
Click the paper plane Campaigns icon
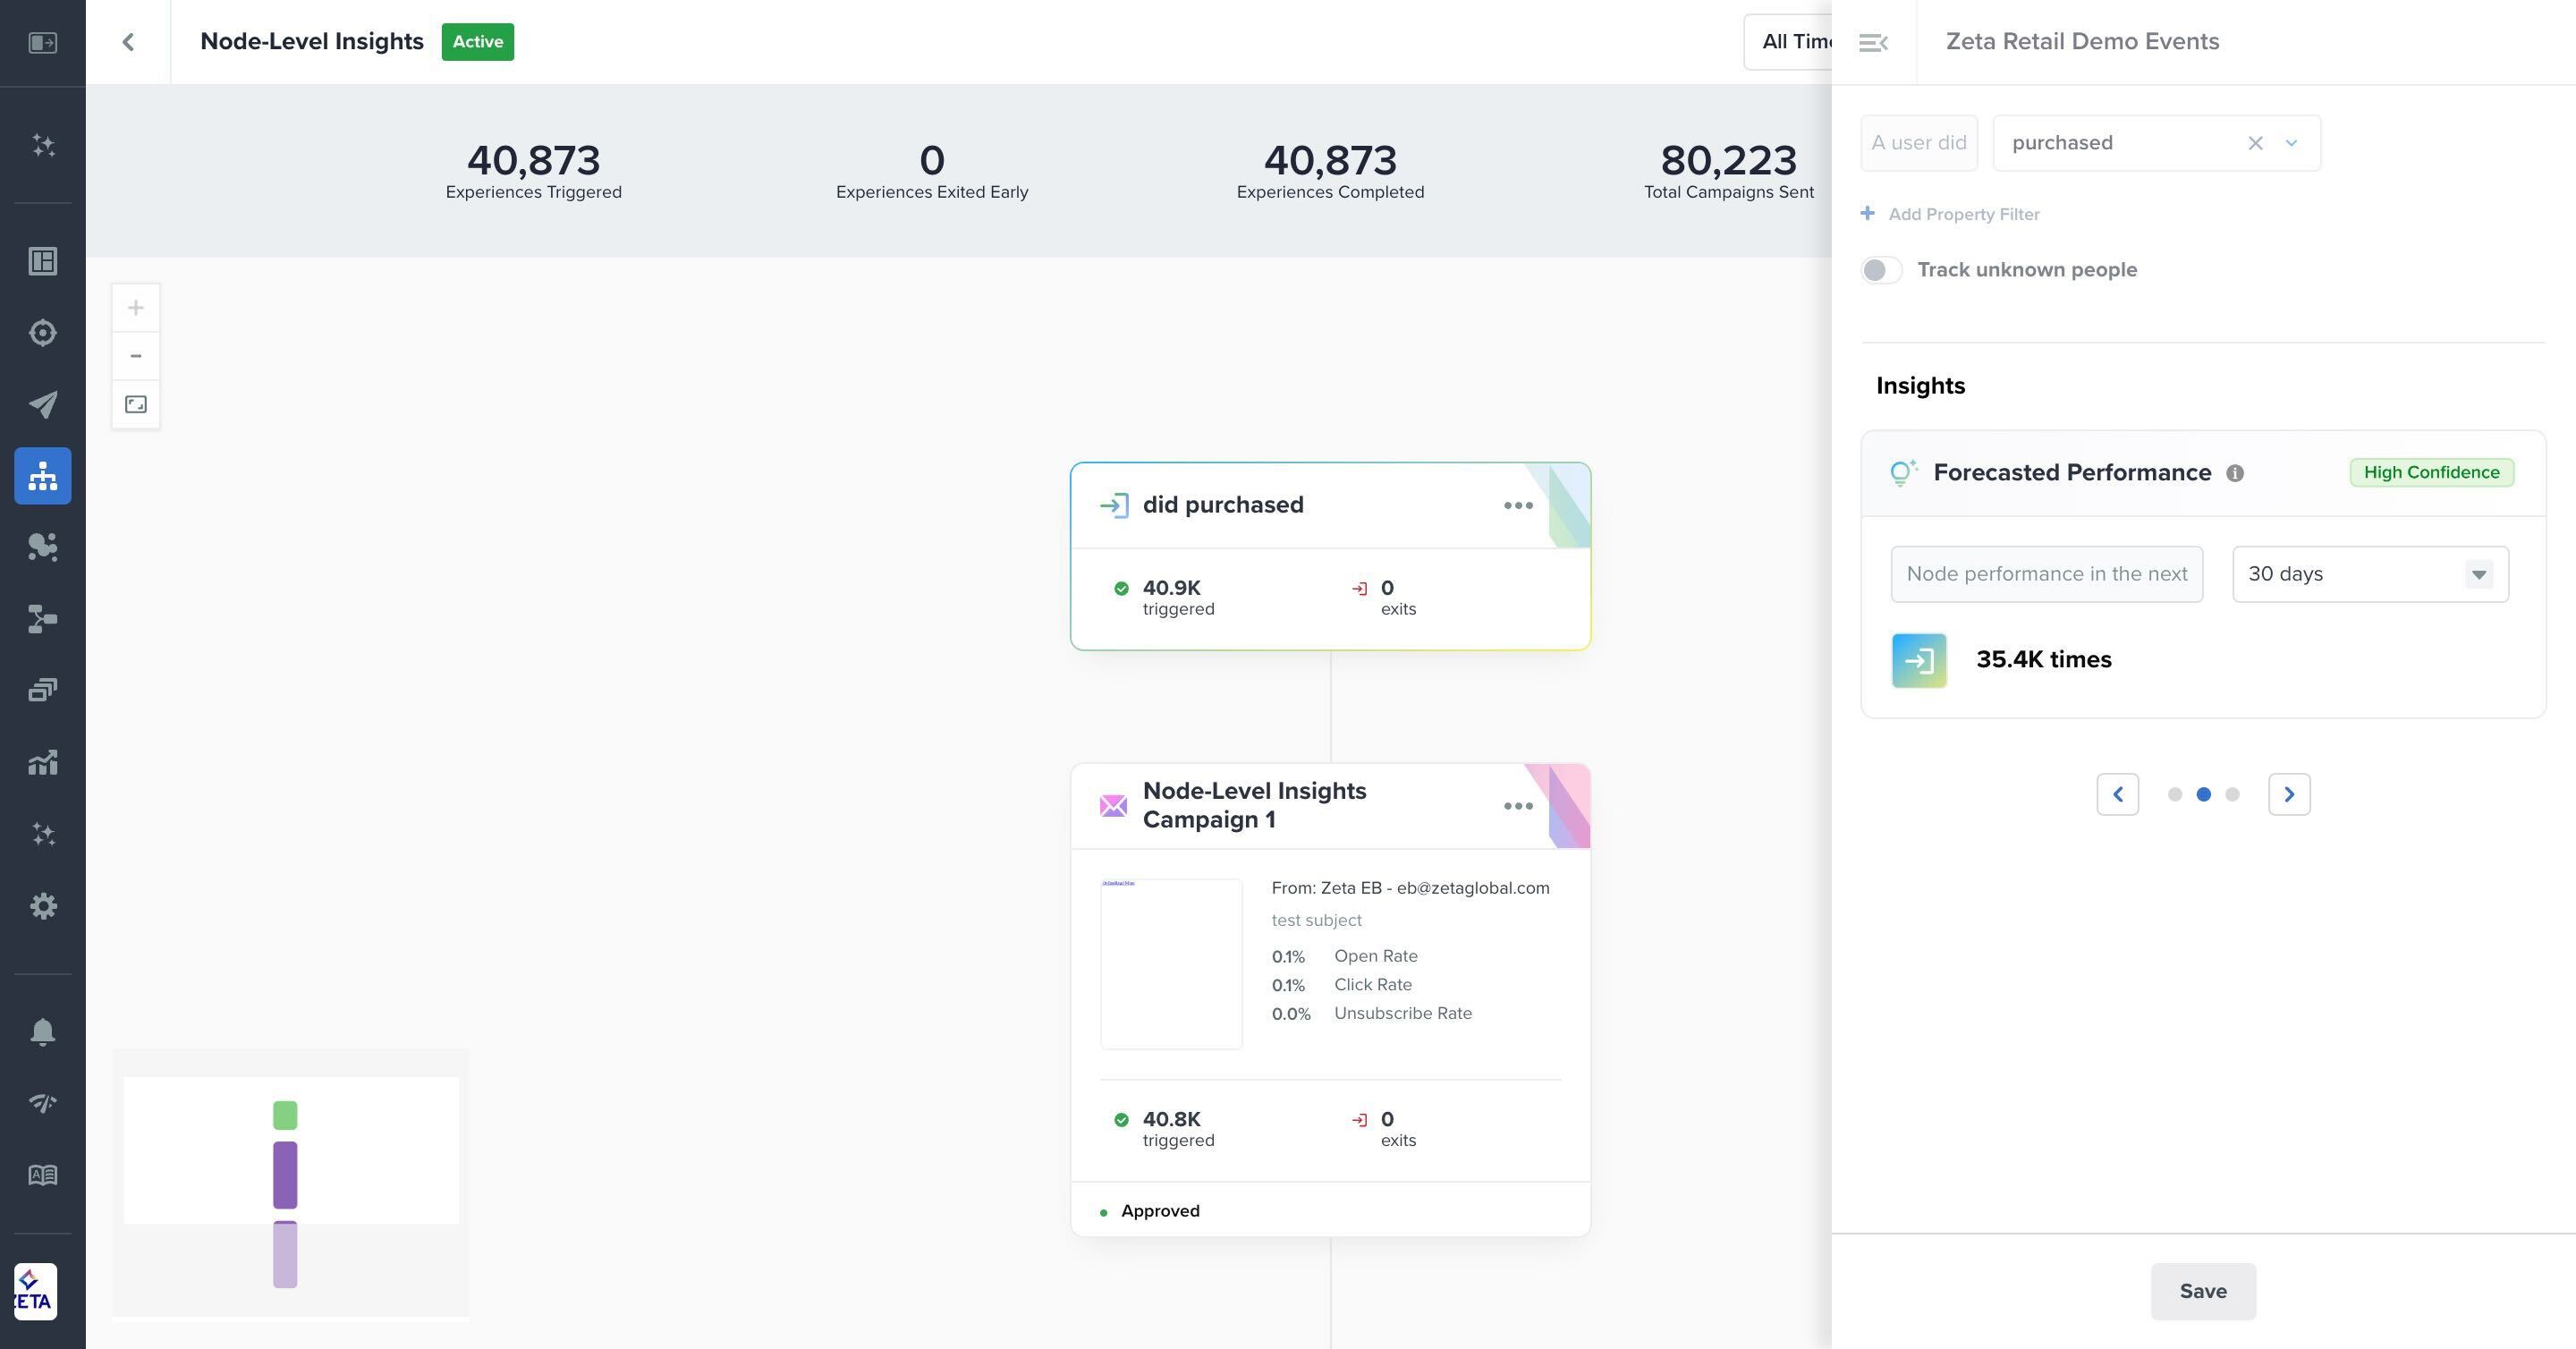42,404
